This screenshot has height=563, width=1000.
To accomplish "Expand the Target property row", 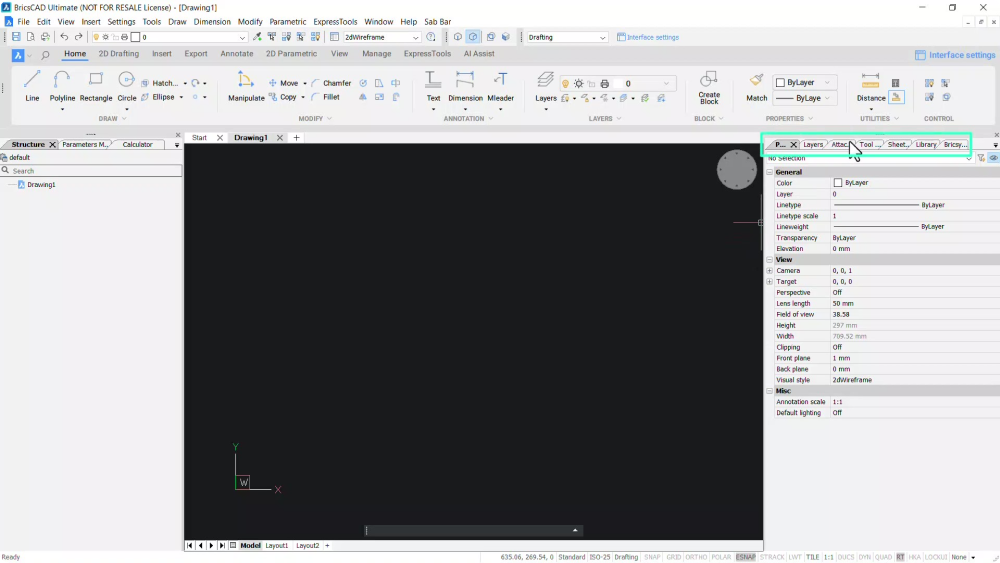I will pyautogui.click(x=770, y=282).
